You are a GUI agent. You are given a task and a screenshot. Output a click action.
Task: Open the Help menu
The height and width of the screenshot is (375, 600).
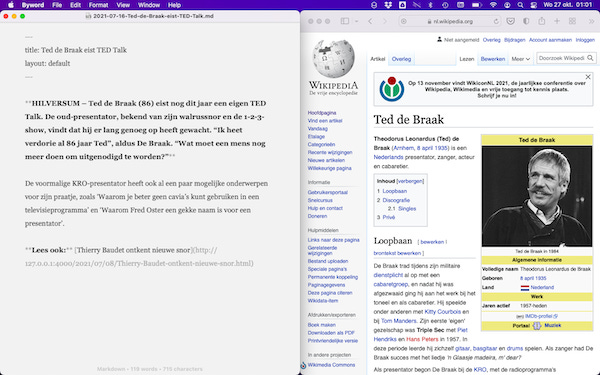click(174, 5)
